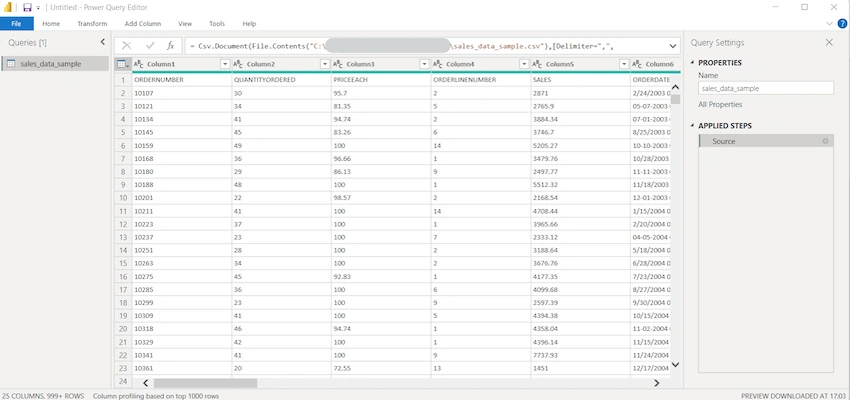
Task: Open quick access toolbar dropdown arrow
Action: click(38, 8)
